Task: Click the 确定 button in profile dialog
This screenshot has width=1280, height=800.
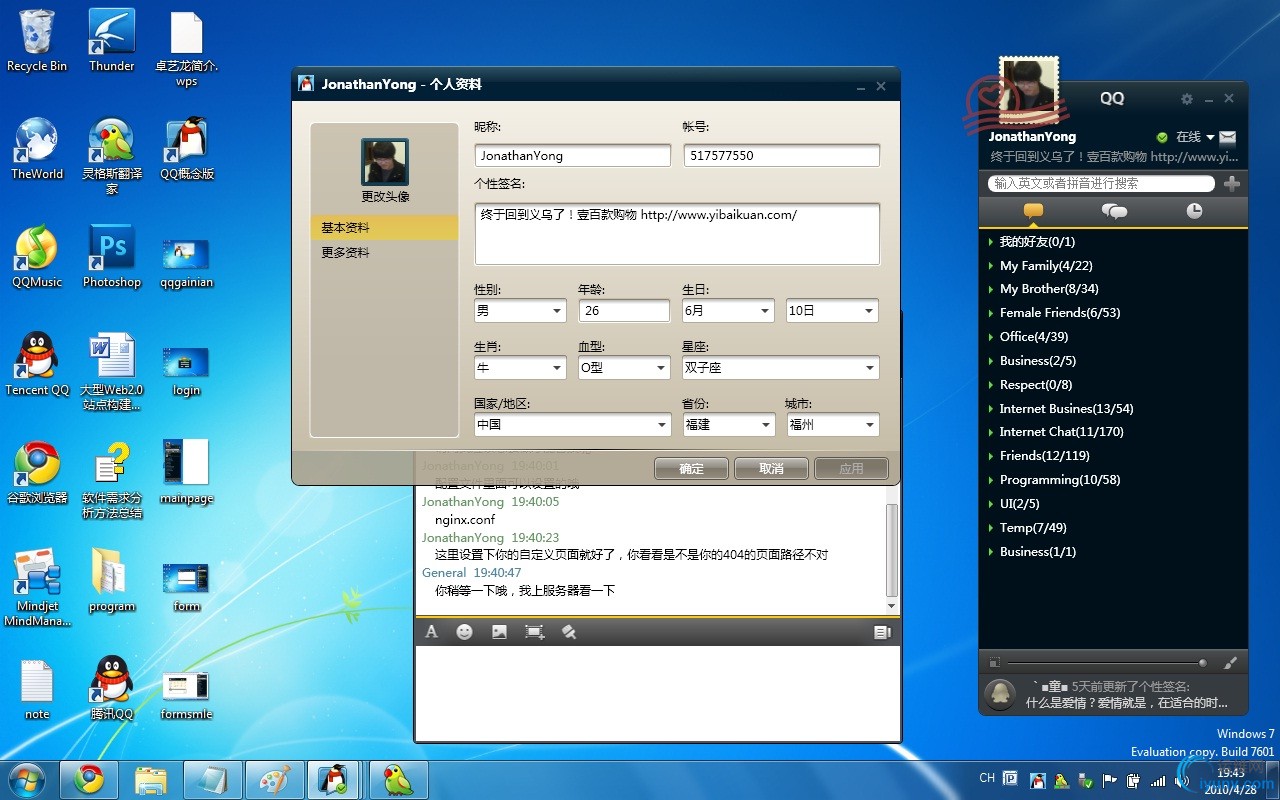Action: pyautogui.click(x=691, y=469)
